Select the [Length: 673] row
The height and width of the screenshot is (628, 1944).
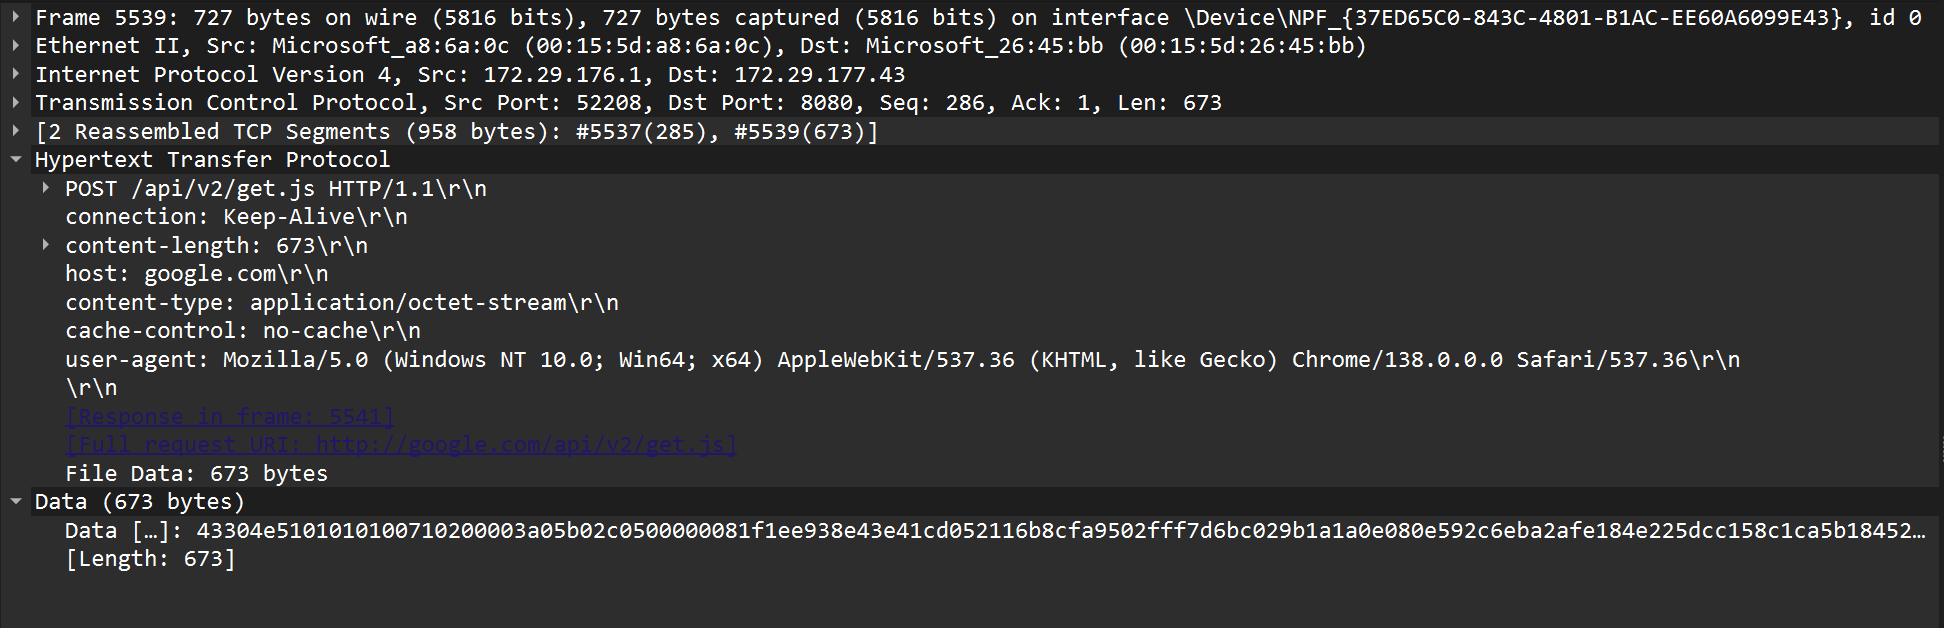click(150, 559)
